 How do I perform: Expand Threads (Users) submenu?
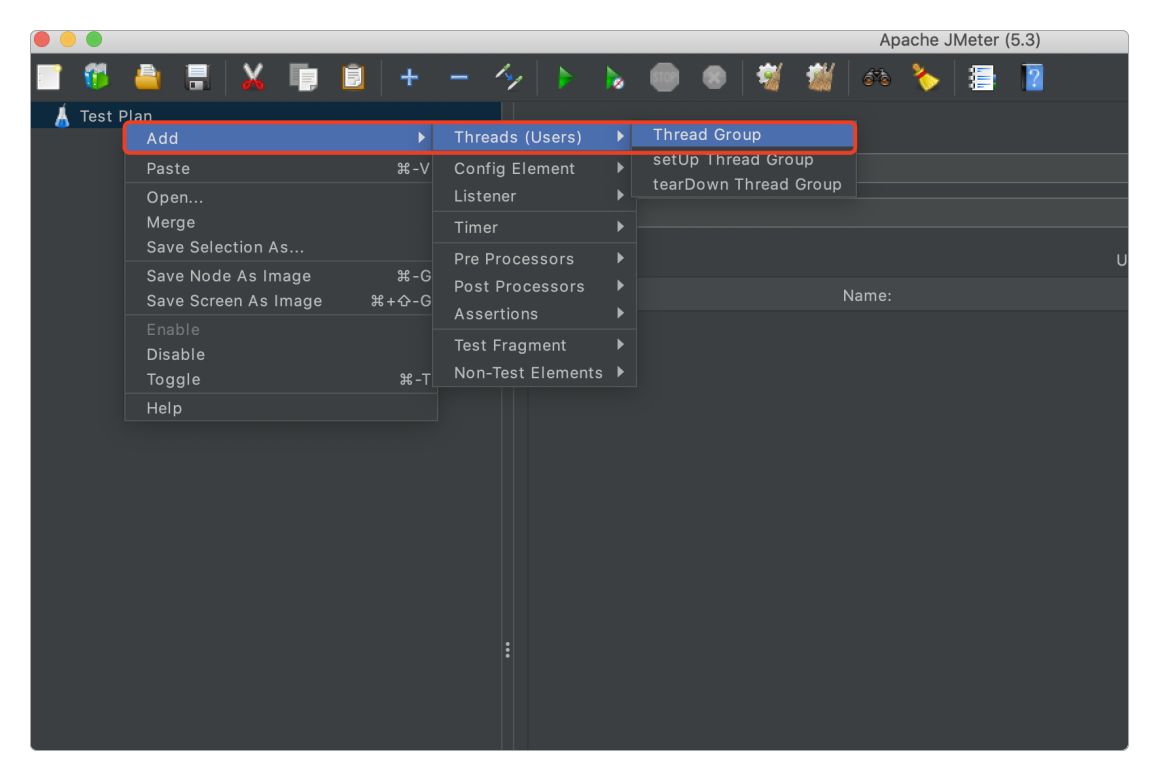click(532, 137)
